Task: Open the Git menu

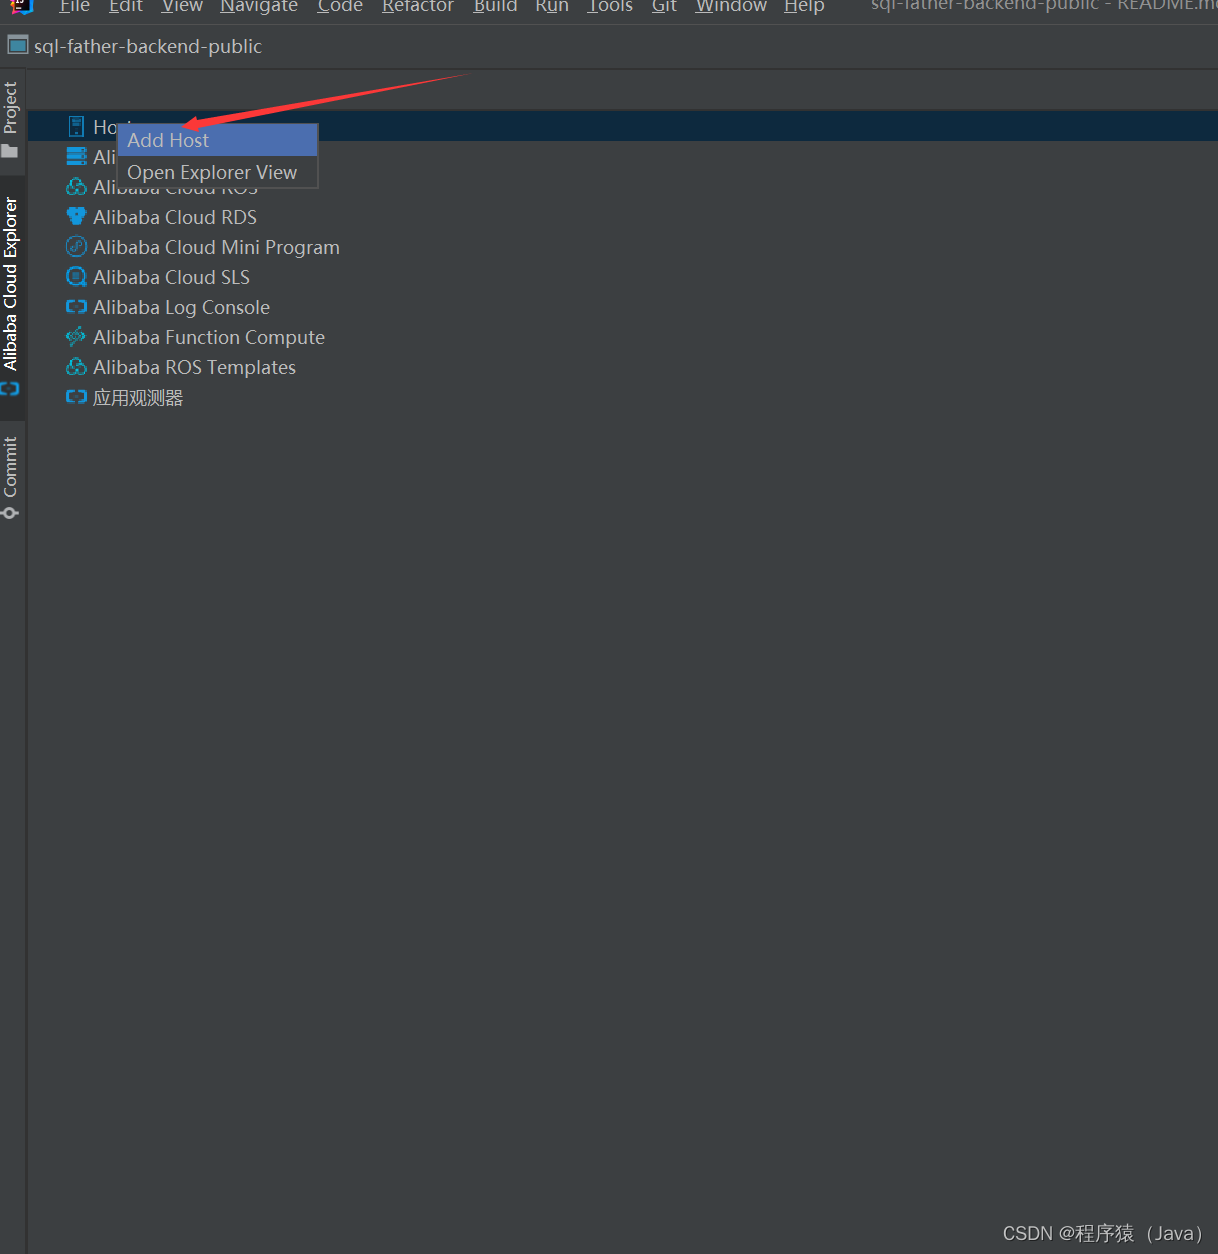Action: (664, 6)
